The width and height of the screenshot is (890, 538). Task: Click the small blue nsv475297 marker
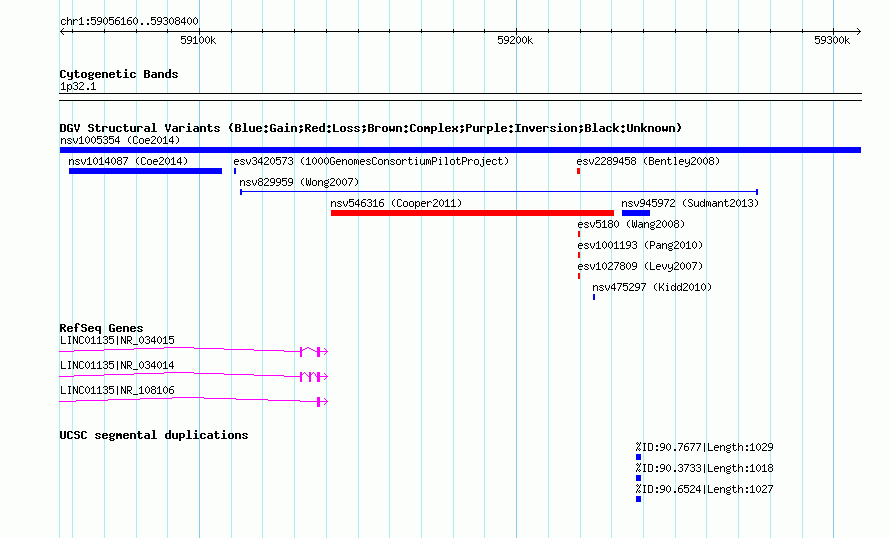594,297
